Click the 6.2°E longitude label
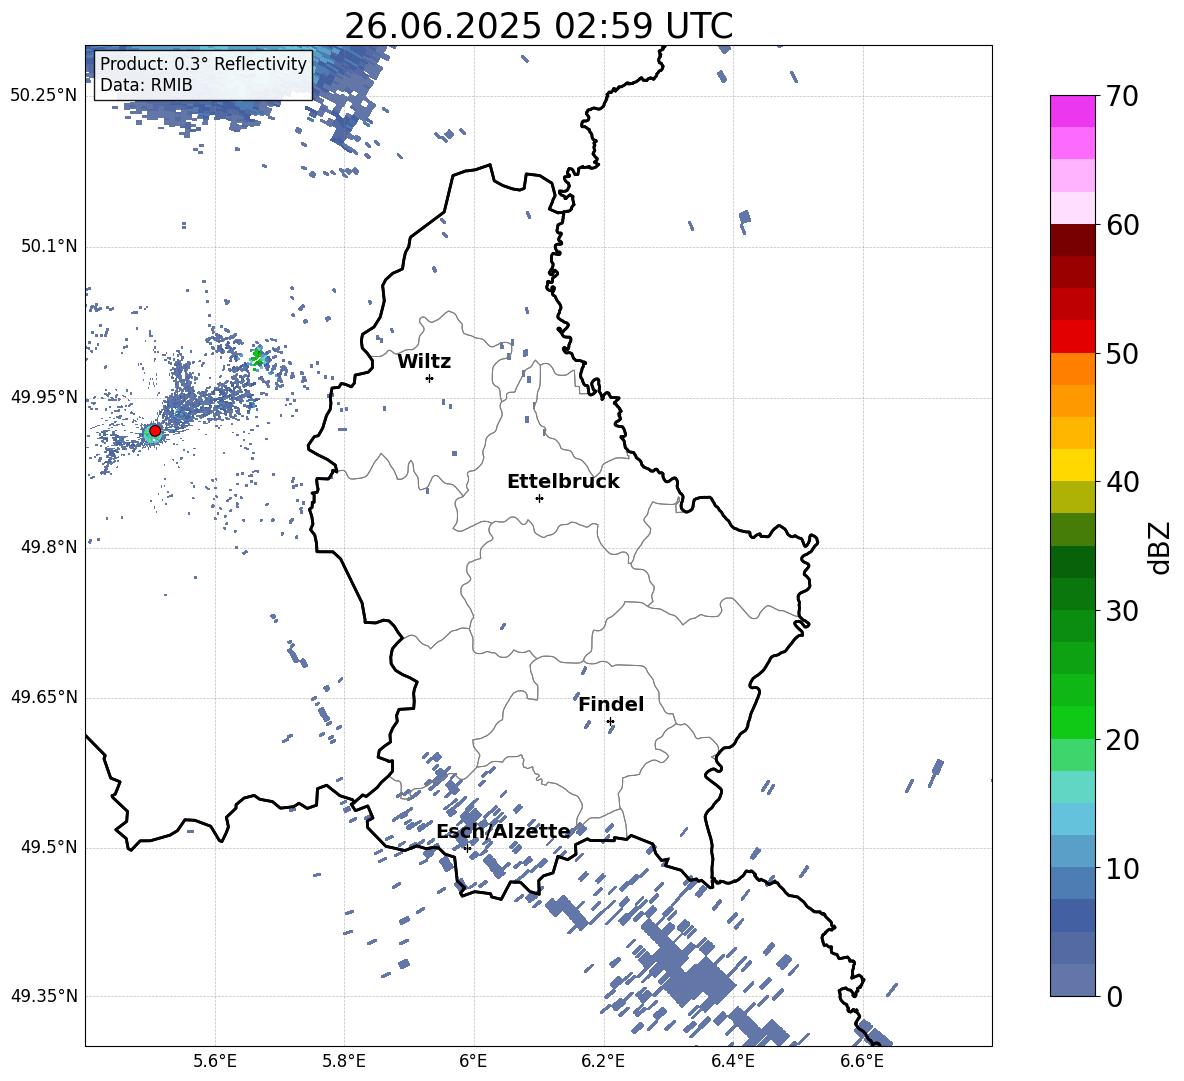This screenshot has width=1184, height=1081. (603, 1061)
